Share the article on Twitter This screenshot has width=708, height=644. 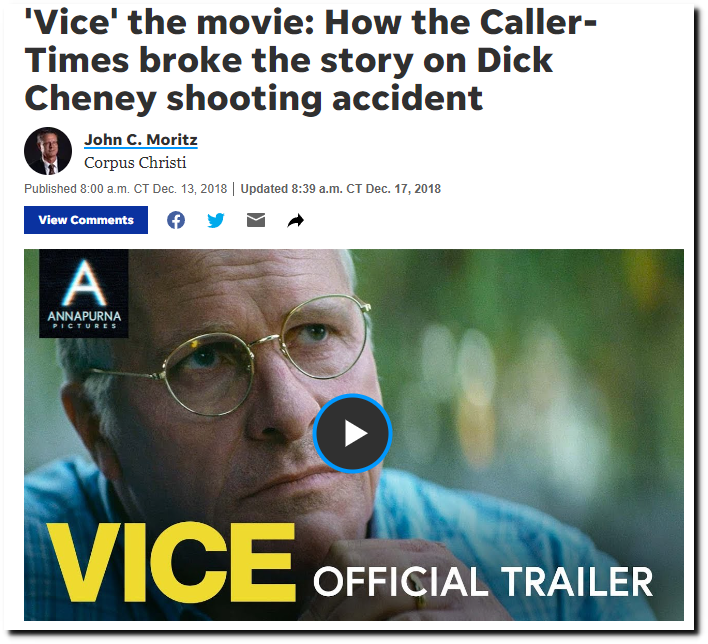tap(216, 220)
